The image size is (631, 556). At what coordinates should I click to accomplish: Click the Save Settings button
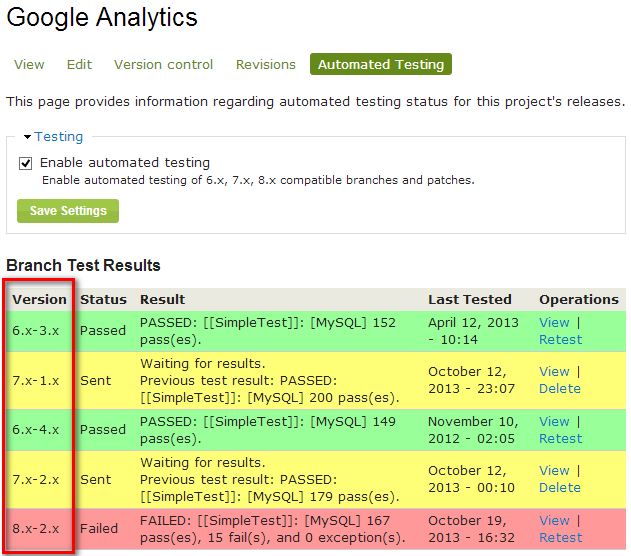[68, 211]
